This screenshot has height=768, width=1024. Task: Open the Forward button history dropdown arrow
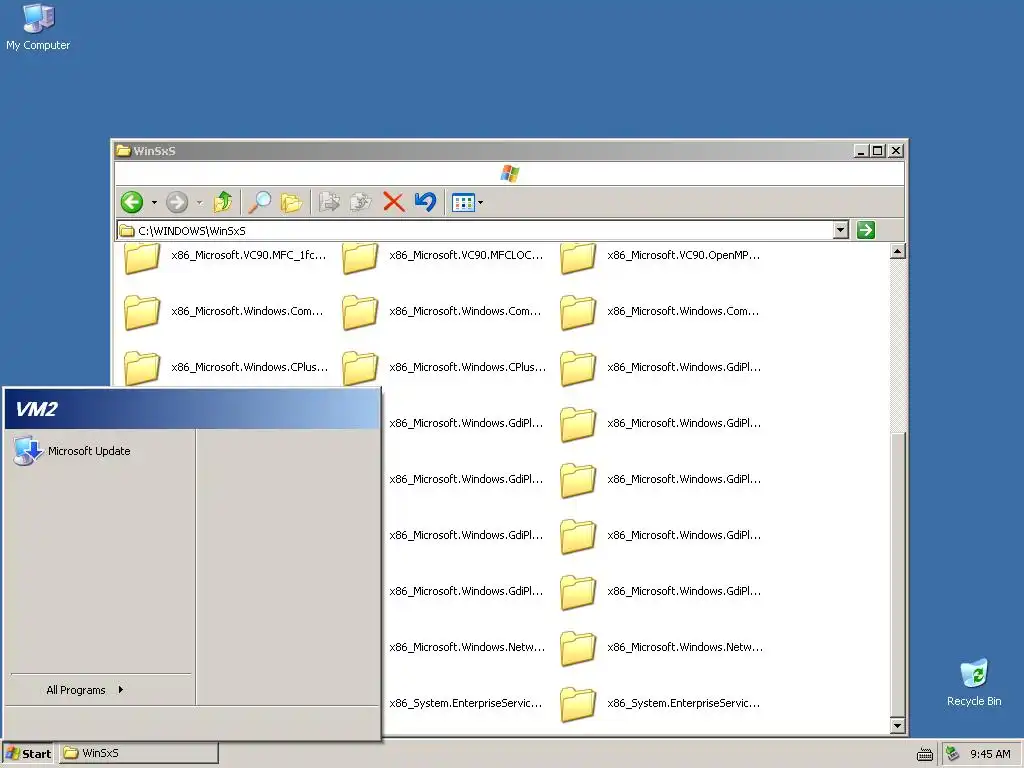[200, 202]
